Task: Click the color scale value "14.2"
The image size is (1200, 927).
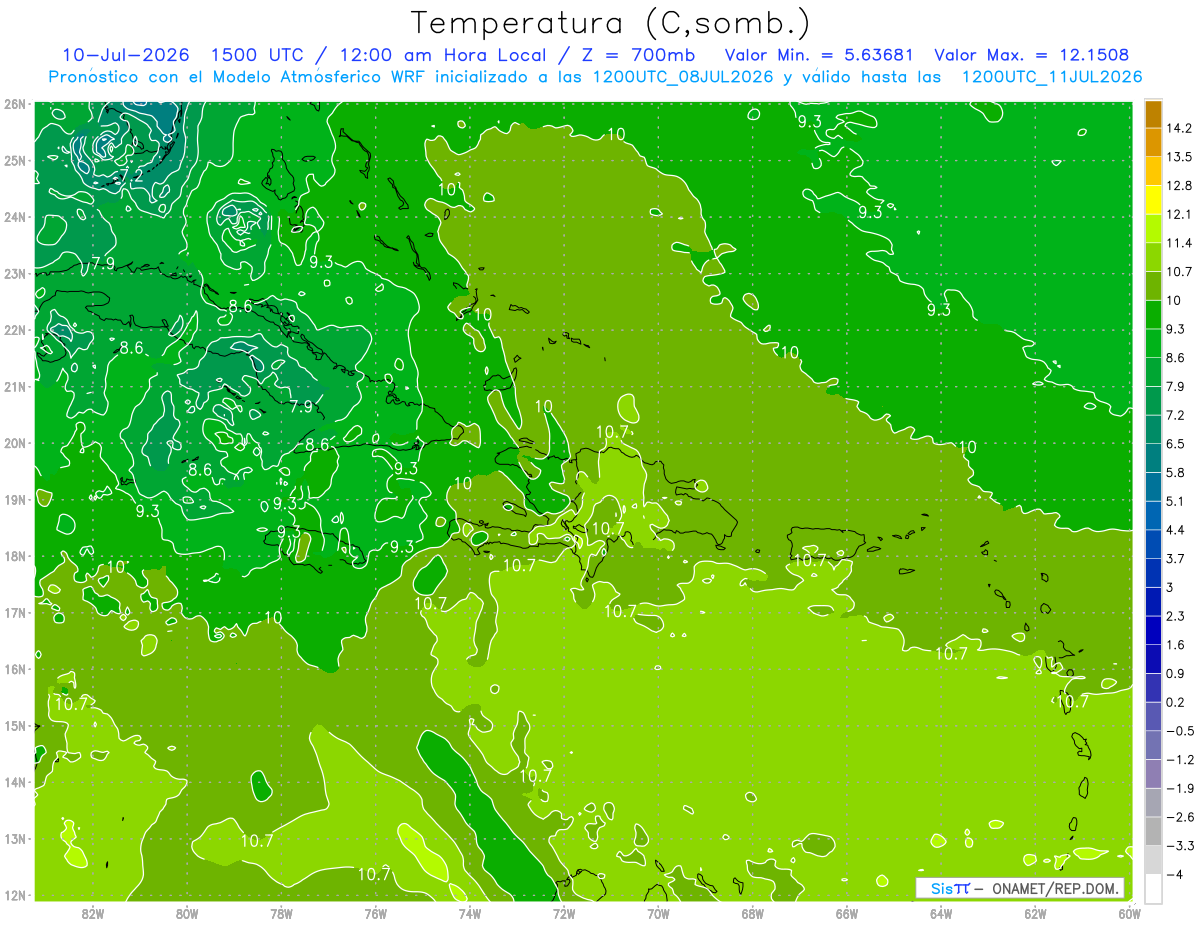Action: point(1180,128)
